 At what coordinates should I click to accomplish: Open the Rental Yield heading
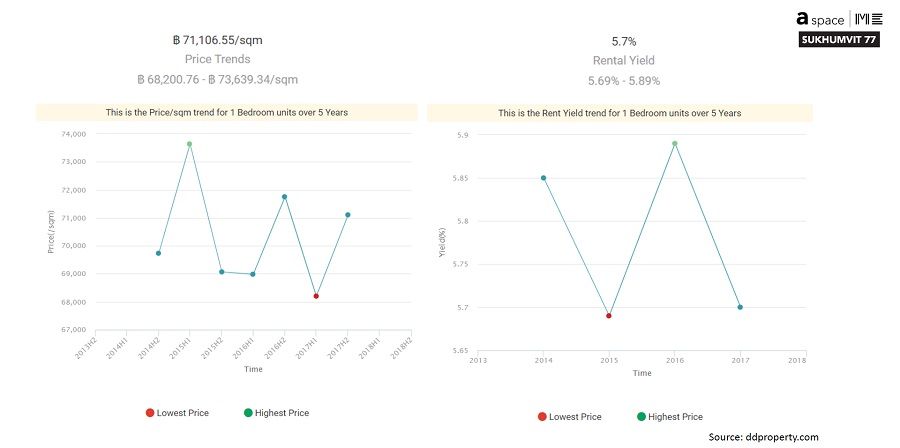point(624,61)
